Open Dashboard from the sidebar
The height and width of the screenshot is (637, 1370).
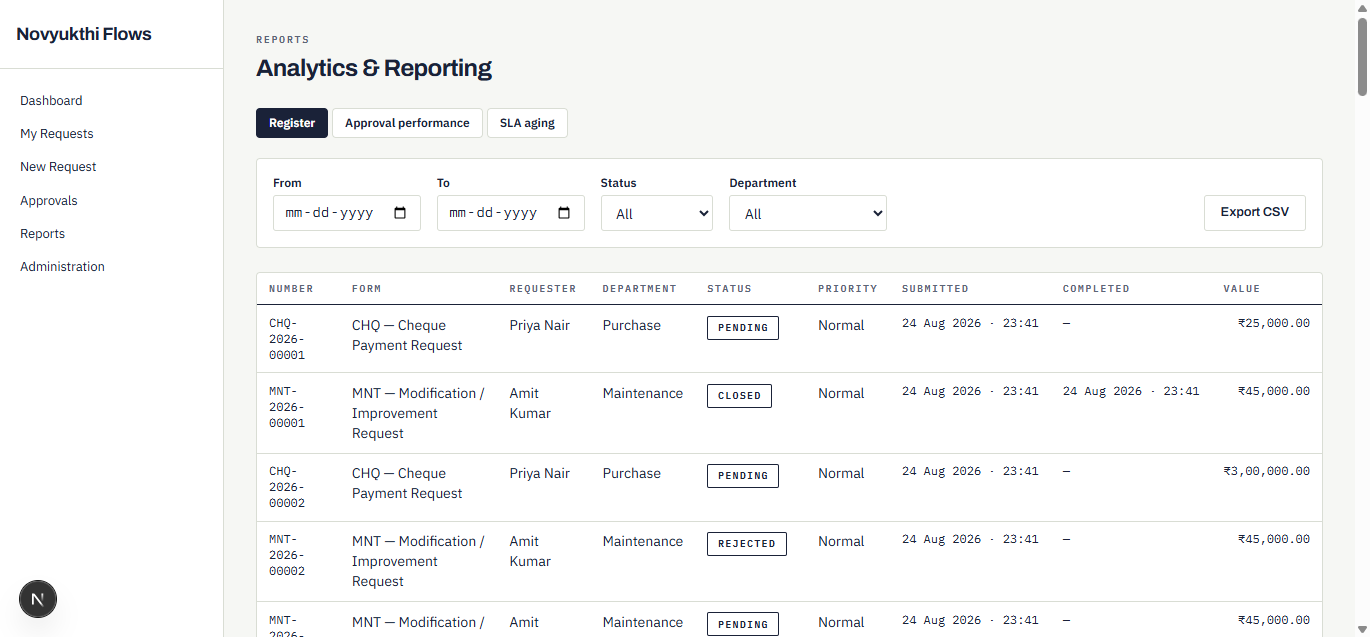[x=51, y=100]
